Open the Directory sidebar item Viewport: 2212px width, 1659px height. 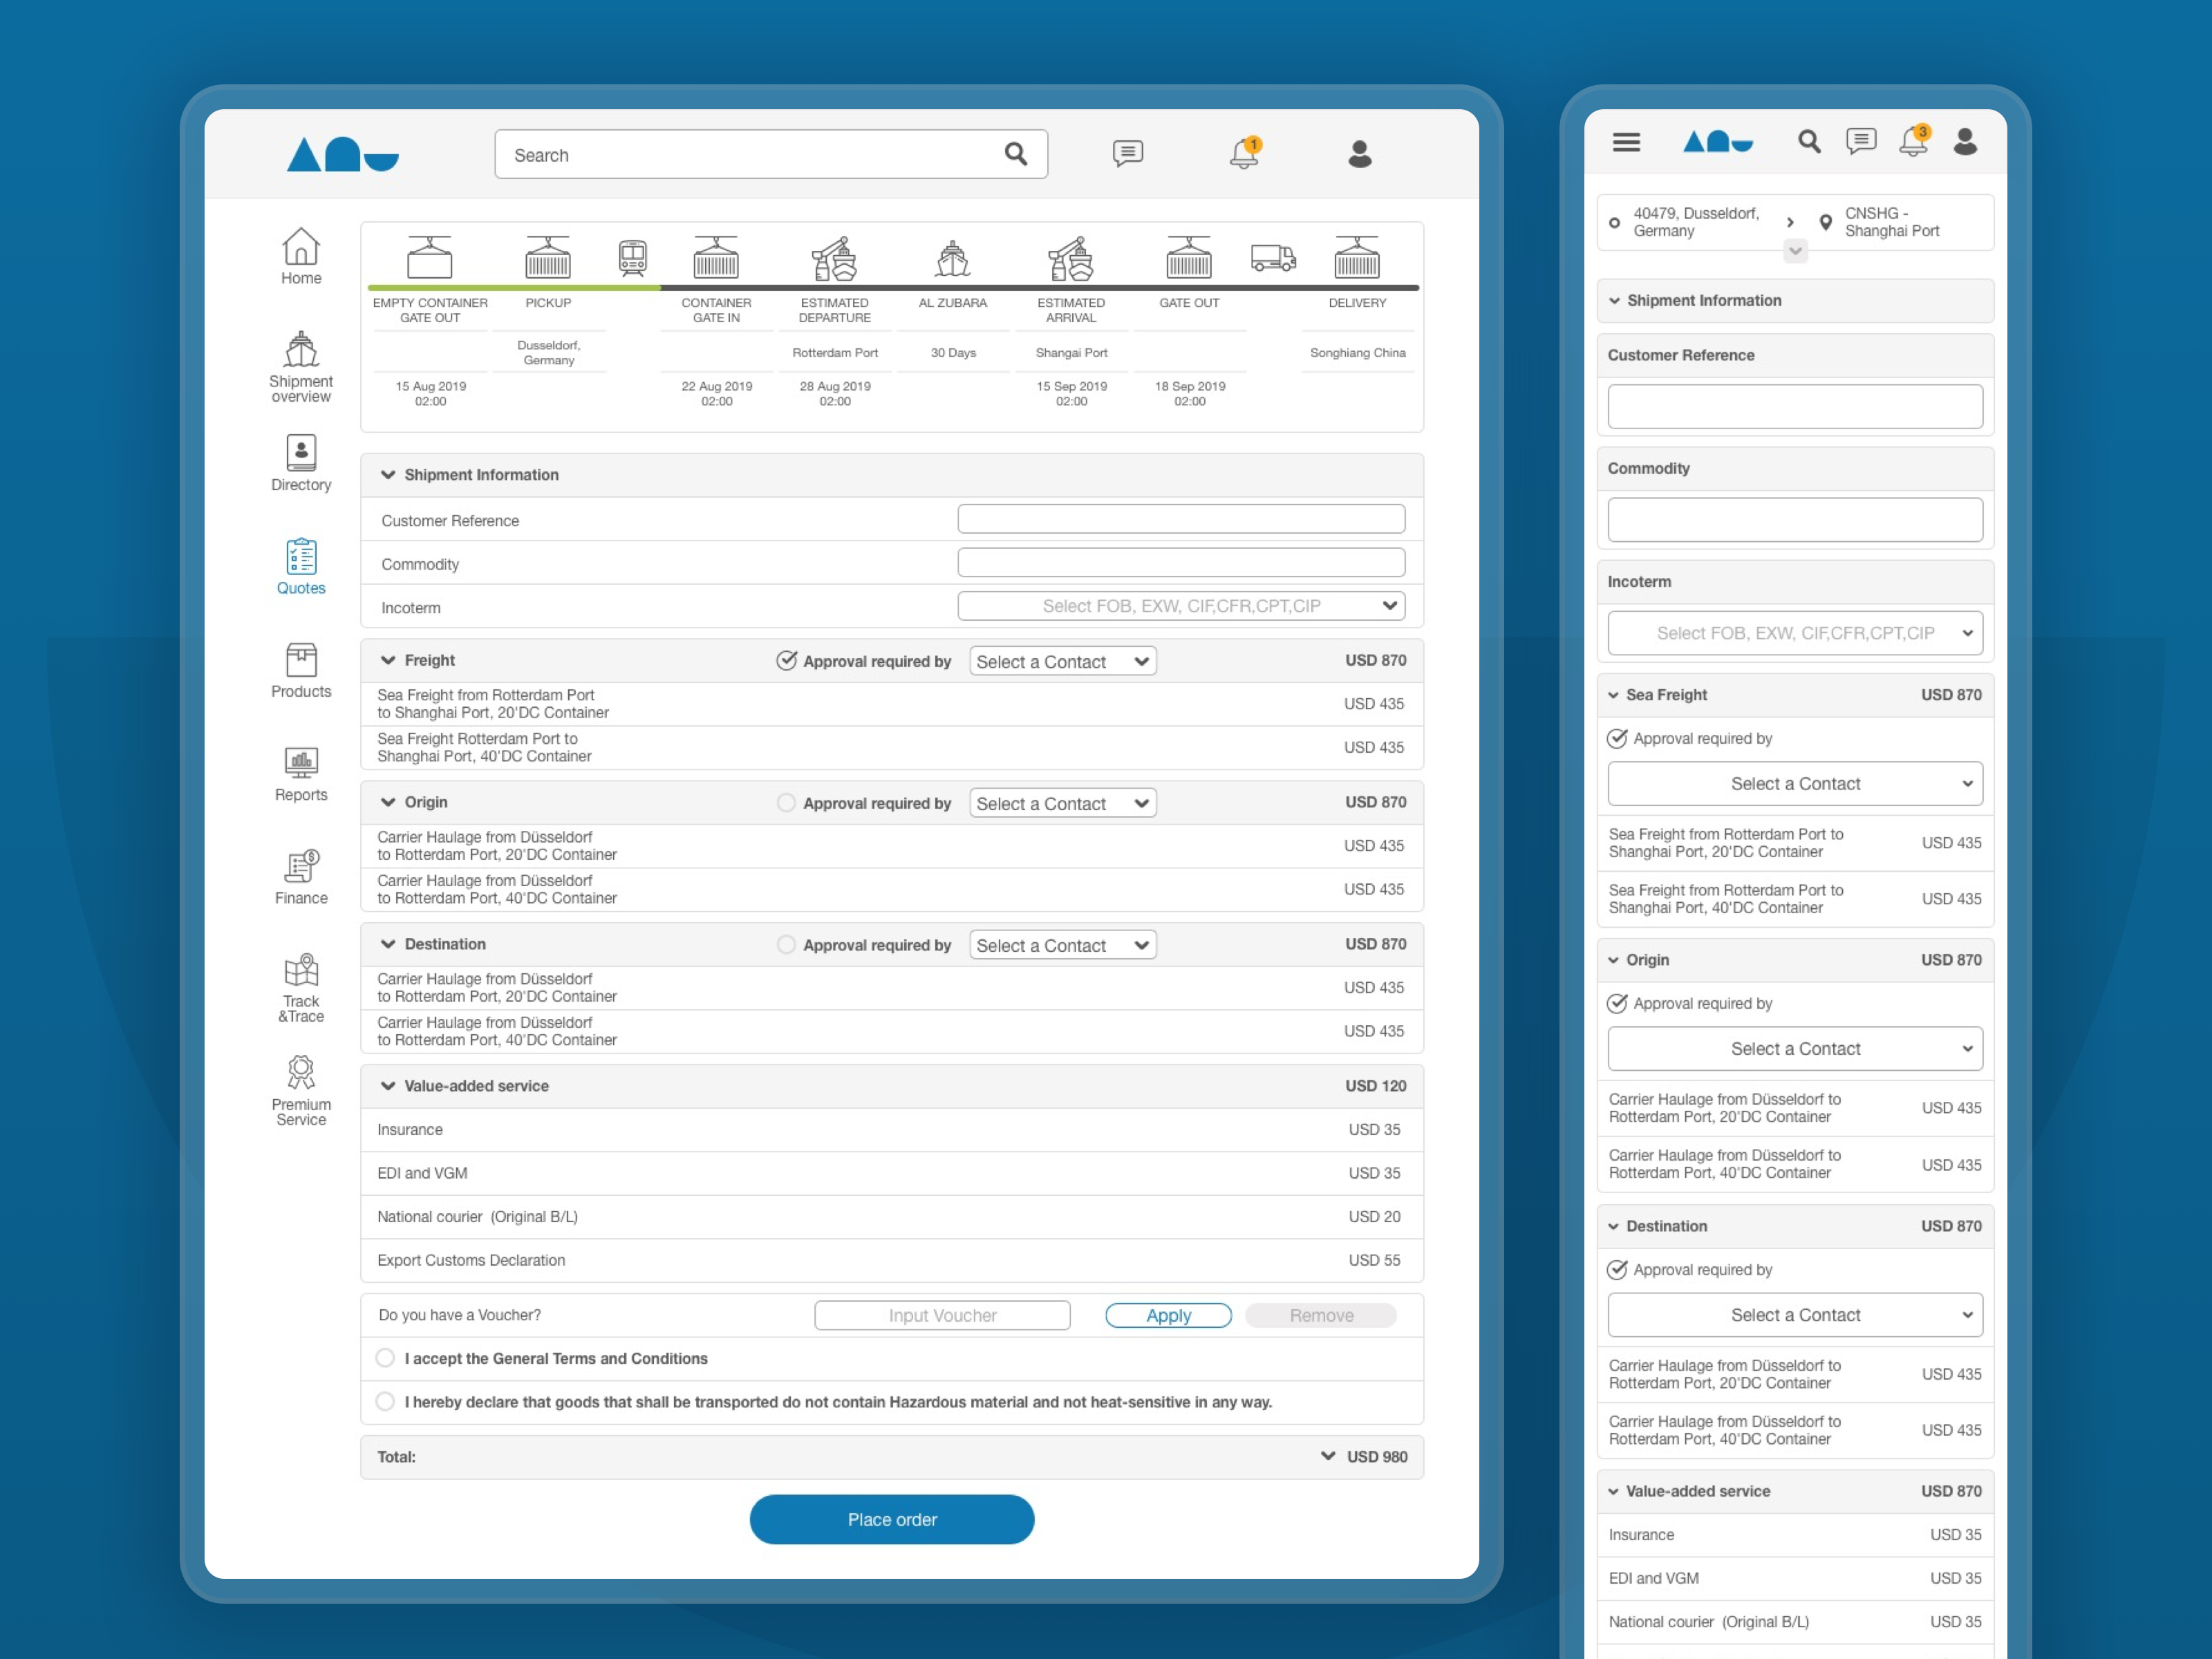(301, 453)
